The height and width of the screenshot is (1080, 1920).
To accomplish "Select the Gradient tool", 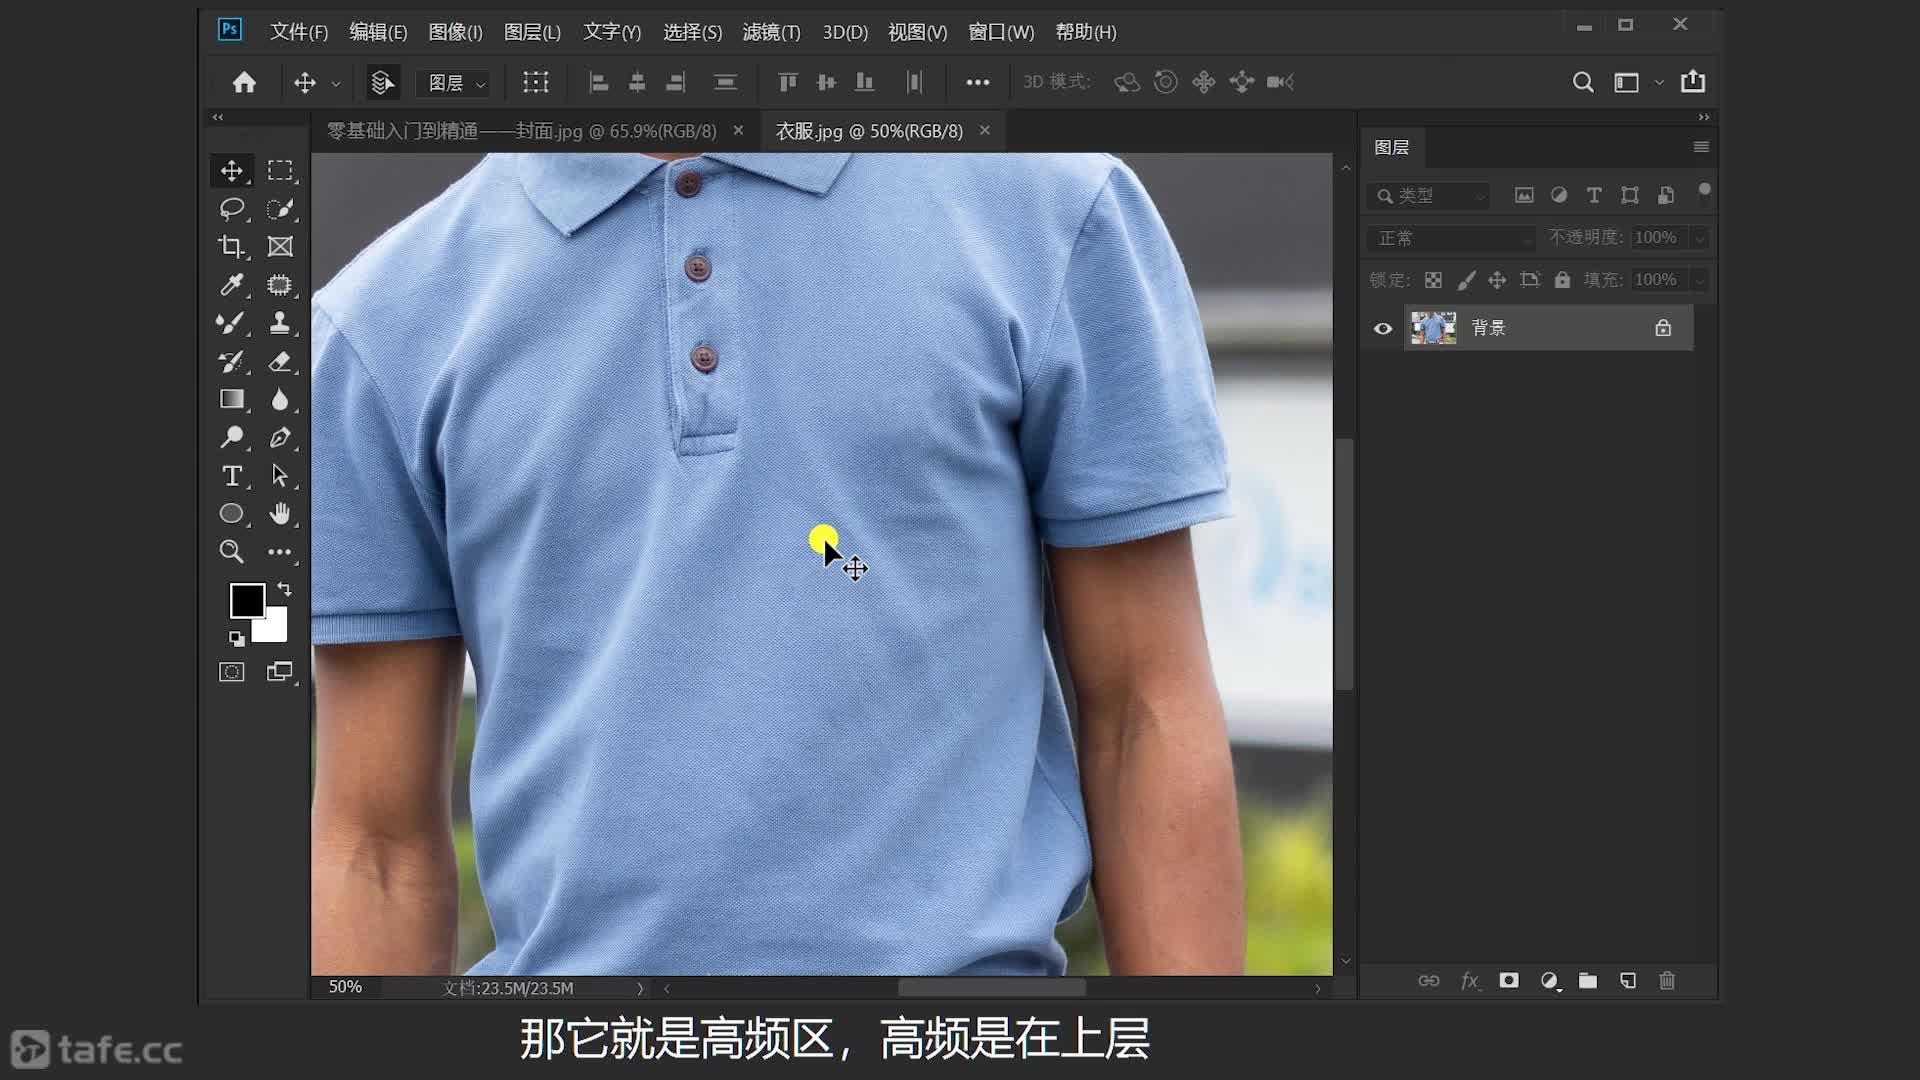I will 232,399.
